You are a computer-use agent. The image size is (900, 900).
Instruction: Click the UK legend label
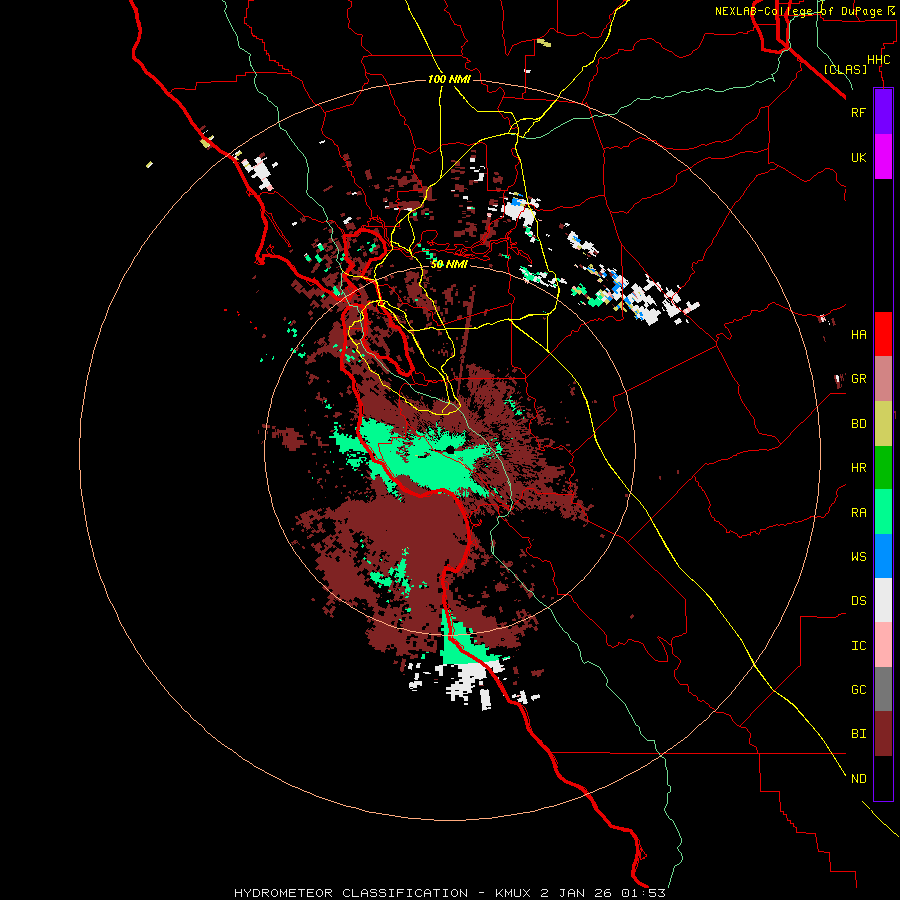click(859, 158)
